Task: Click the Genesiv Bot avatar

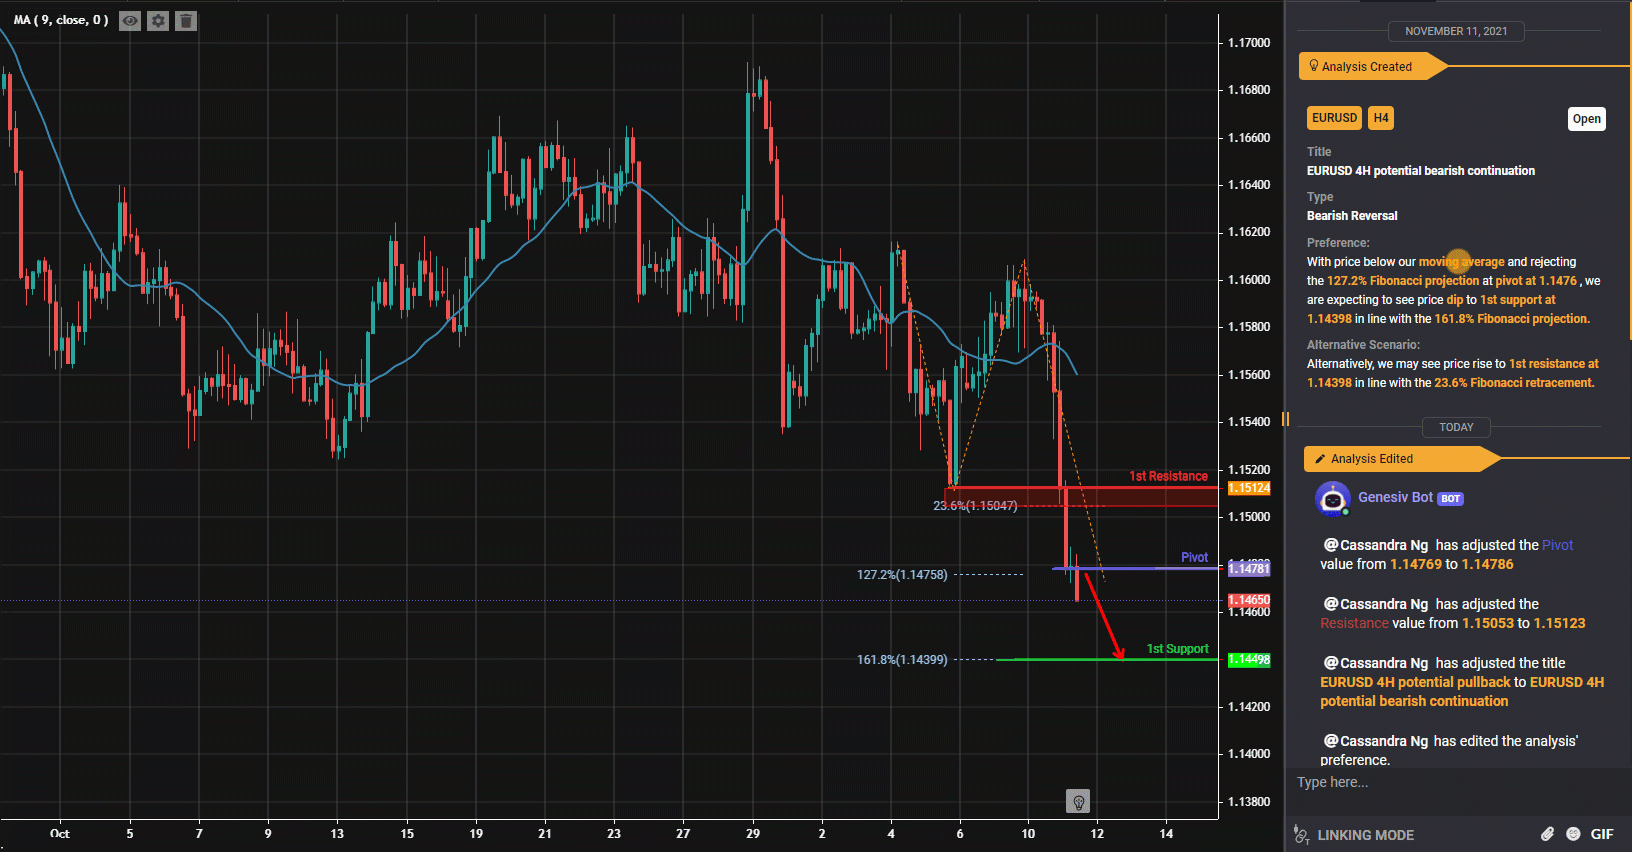Action: [x=1332, y=498]
